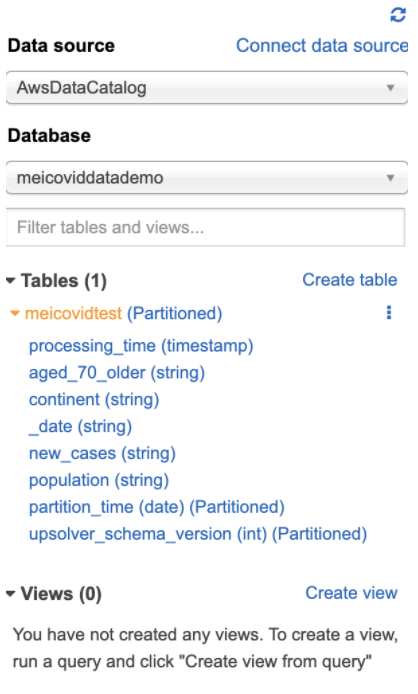Image resolution: width=418 pixels, height=694 pixels.
Task: Open the meicoviddatademo database dropdown
Action: tap(207, 178)
